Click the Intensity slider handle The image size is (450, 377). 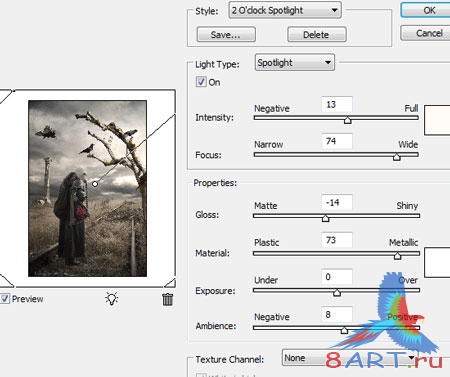point(347,120)
